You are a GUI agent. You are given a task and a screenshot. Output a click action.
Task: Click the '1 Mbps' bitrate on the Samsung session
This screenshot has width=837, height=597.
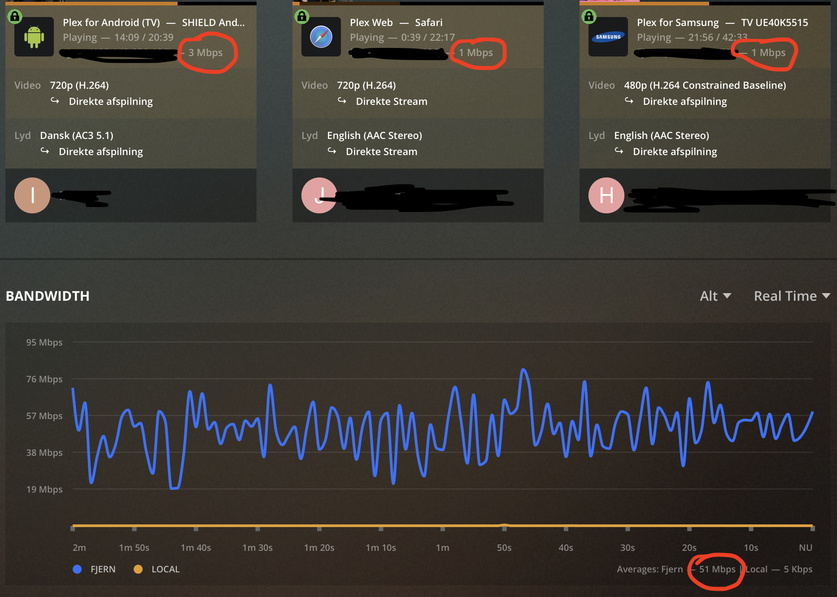pyautogui.click(x=769, y=52)
